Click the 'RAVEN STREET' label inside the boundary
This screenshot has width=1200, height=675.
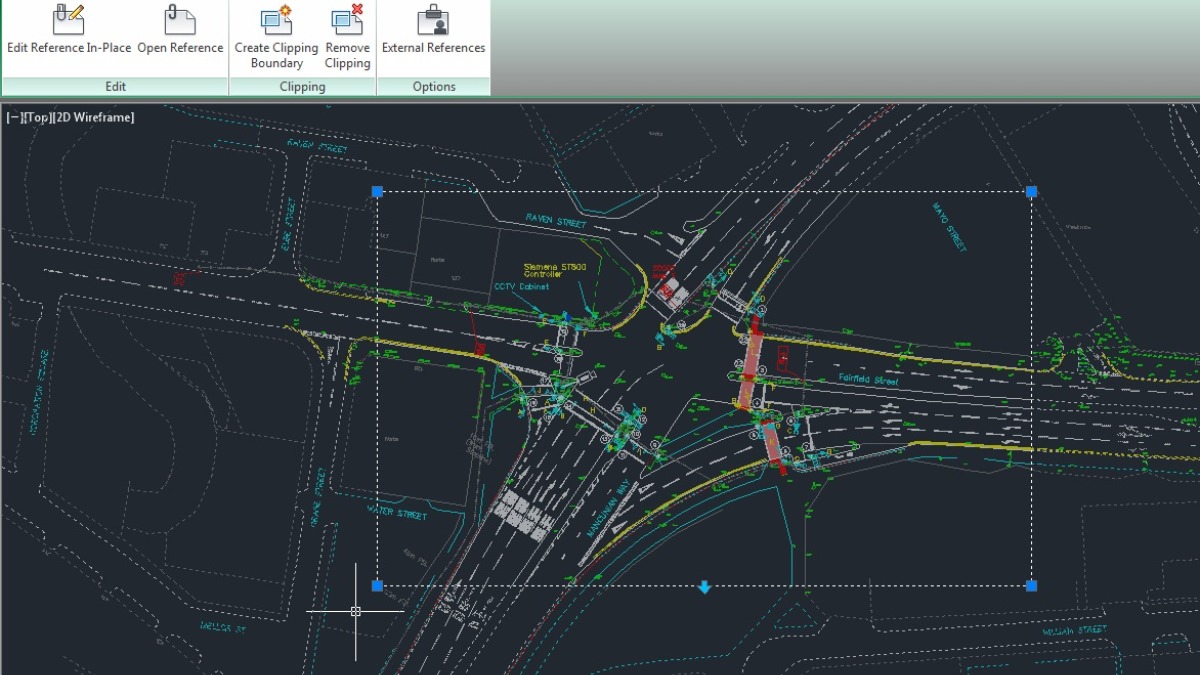pos(556,221)
